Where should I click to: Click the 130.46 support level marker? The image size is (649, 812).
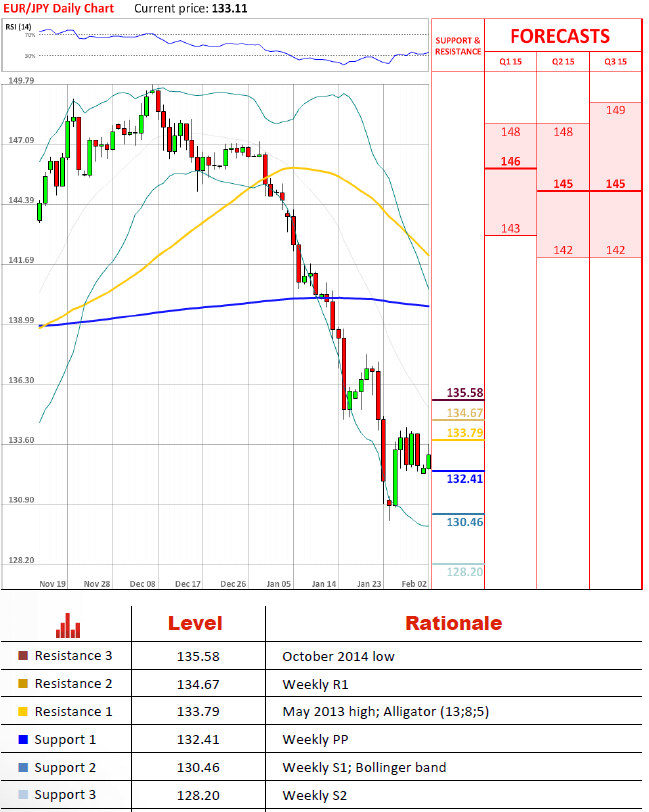pyautogui.click(x=465, y=522)
